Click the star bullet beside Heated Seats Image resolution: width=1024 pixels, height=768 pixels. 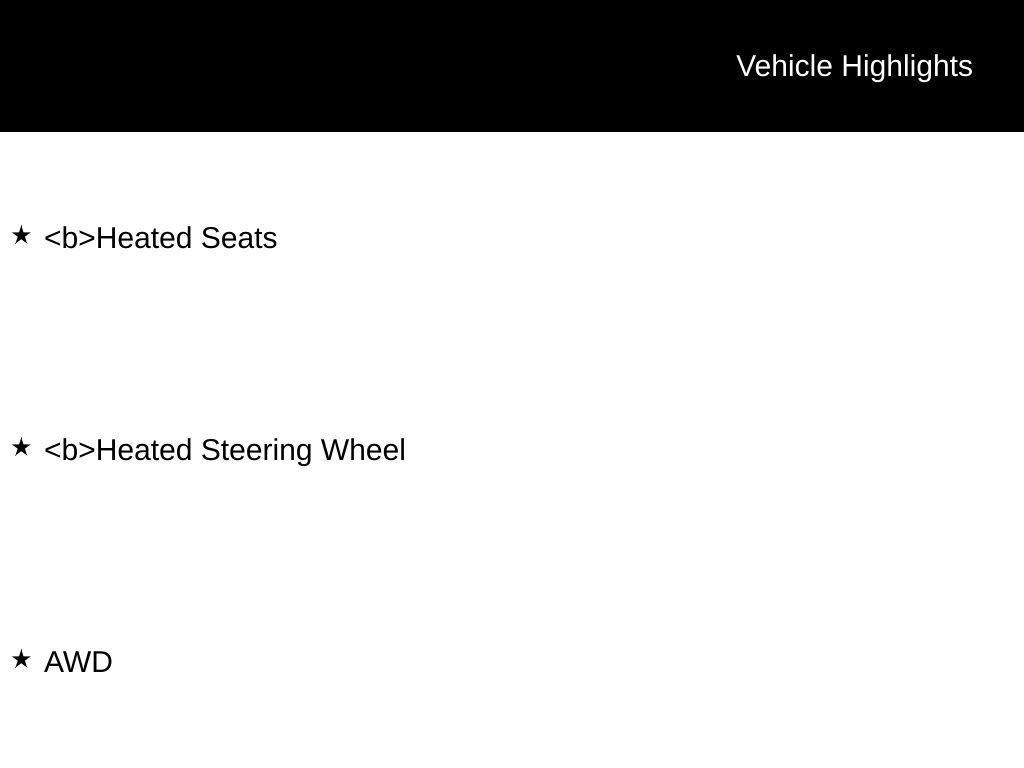[21, 236]
